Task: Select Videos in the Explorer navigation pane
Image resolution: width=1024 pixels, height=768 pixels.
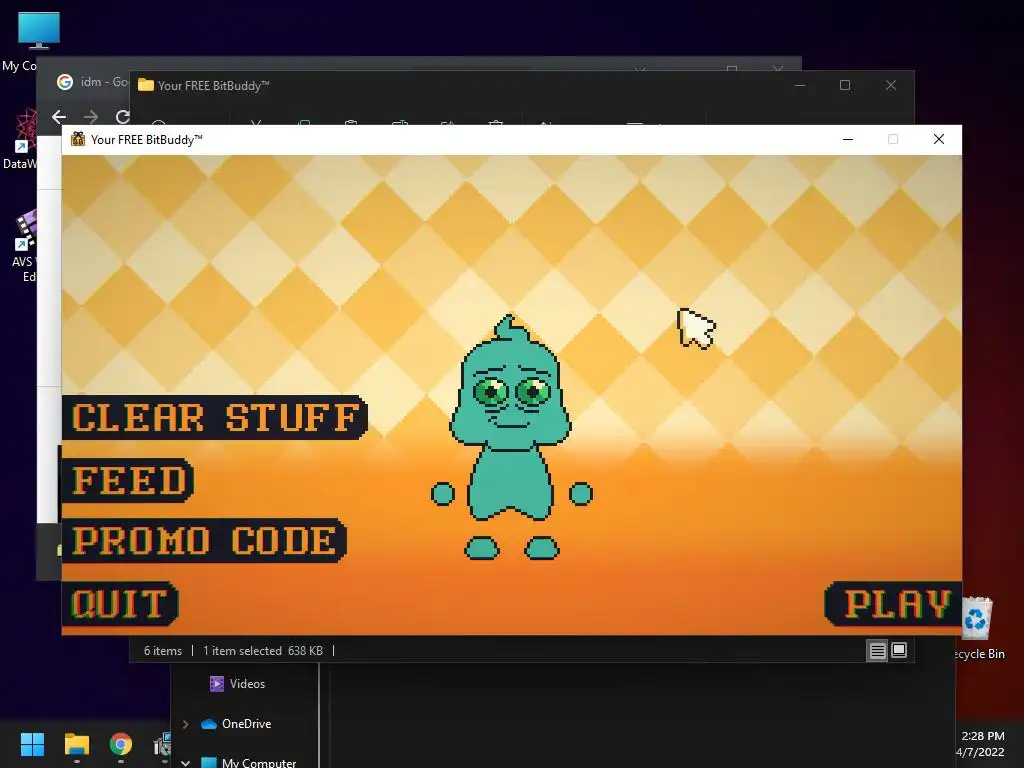Action: [x=246, y=684]
